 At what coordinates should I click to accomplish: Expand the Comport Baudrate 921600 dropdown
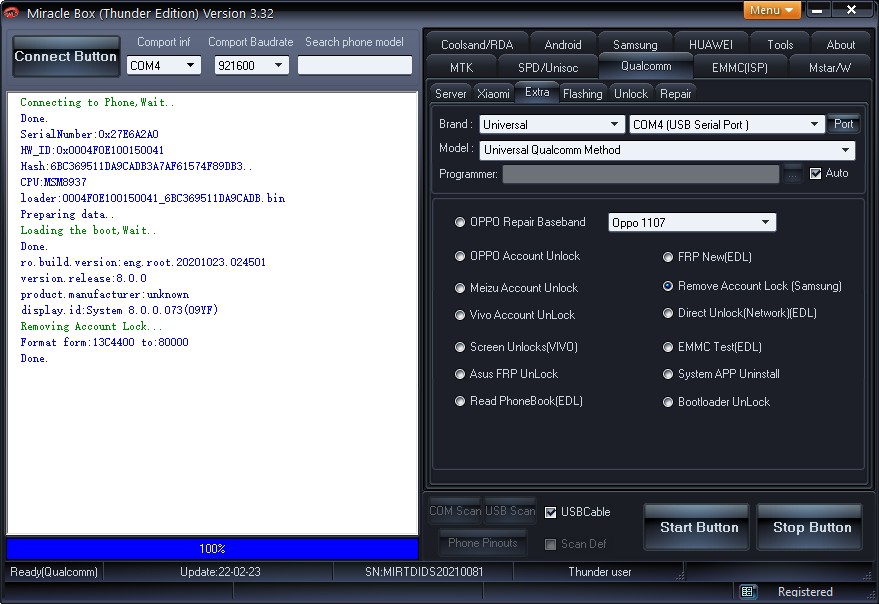tap(279, 66)
